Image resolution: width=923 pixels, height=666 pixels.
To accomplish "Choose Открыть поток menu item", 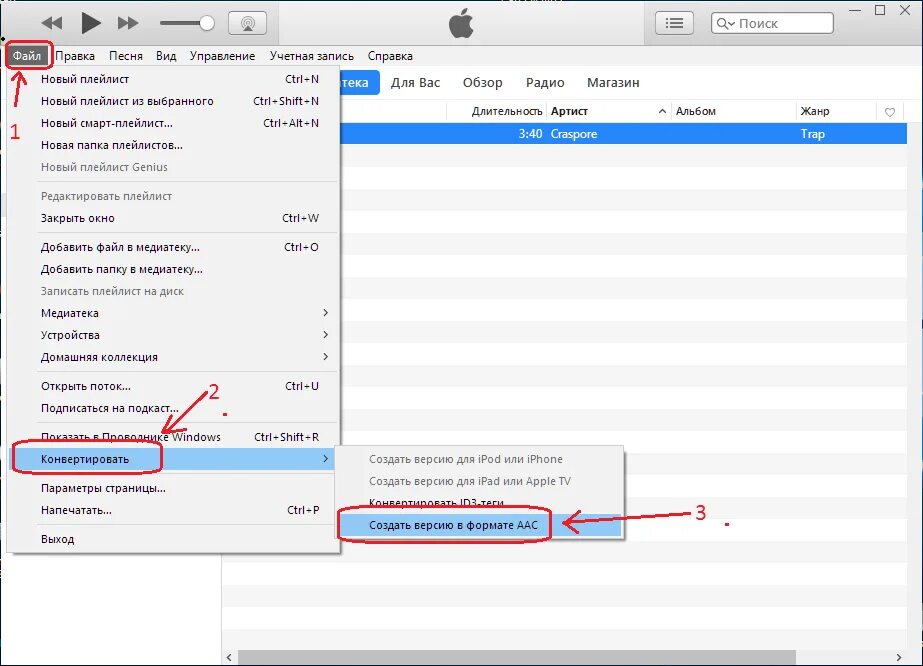I will tap(174, 386).
